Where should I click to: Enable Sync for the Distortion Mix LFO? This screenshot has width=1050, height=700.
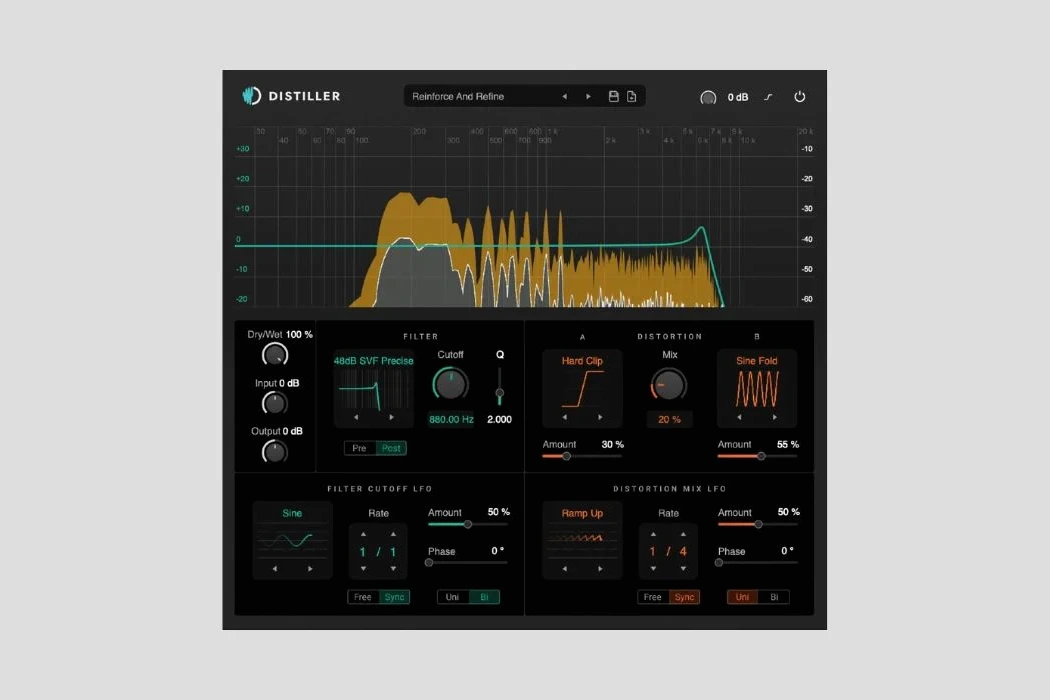click(x=684, y=597)
